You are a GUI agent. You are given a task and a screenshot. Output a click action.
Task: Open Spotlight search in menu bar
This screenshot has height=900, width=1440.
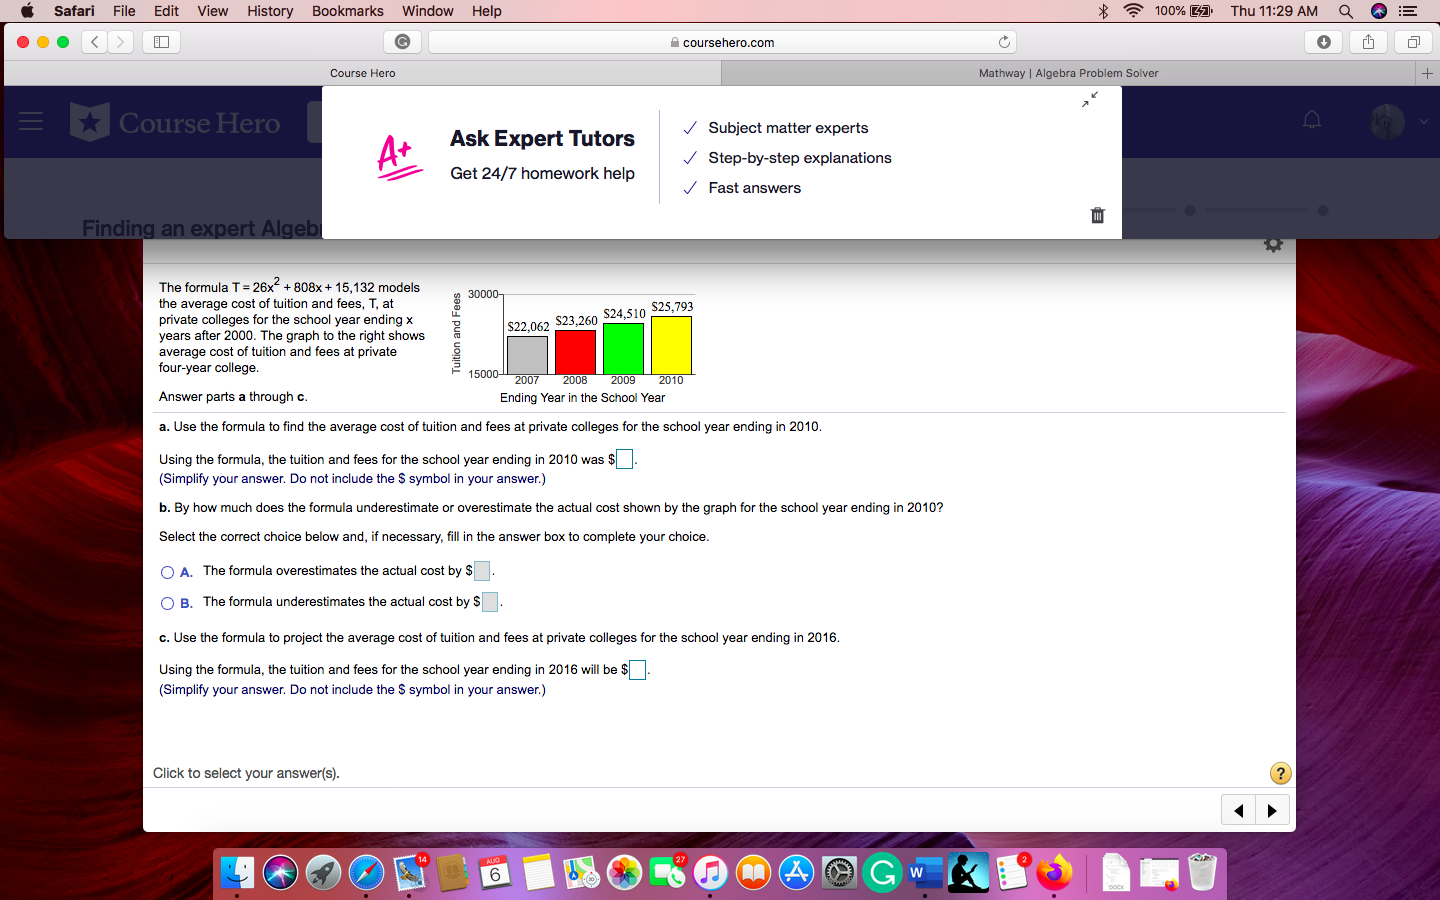click(1346, 11)
